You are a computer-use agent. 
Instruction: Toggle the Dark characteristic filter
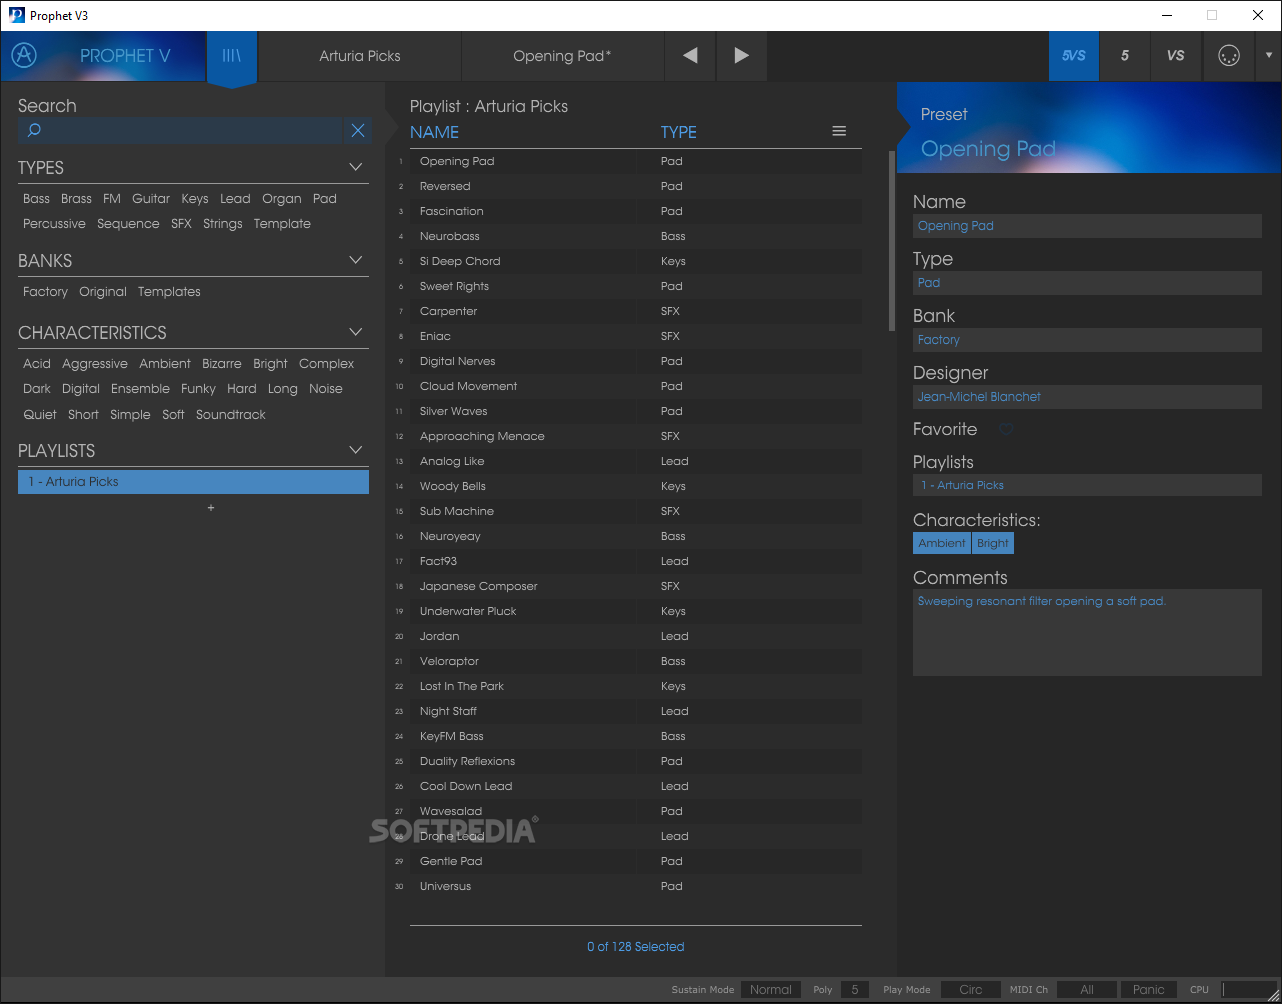37,389
